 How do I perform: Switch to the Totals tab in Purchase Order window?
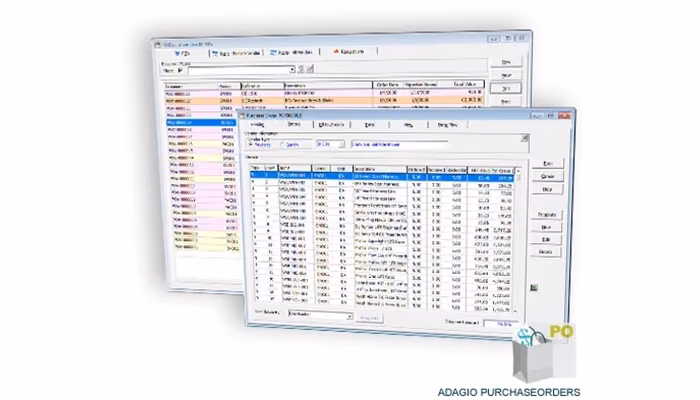point(369,125)
